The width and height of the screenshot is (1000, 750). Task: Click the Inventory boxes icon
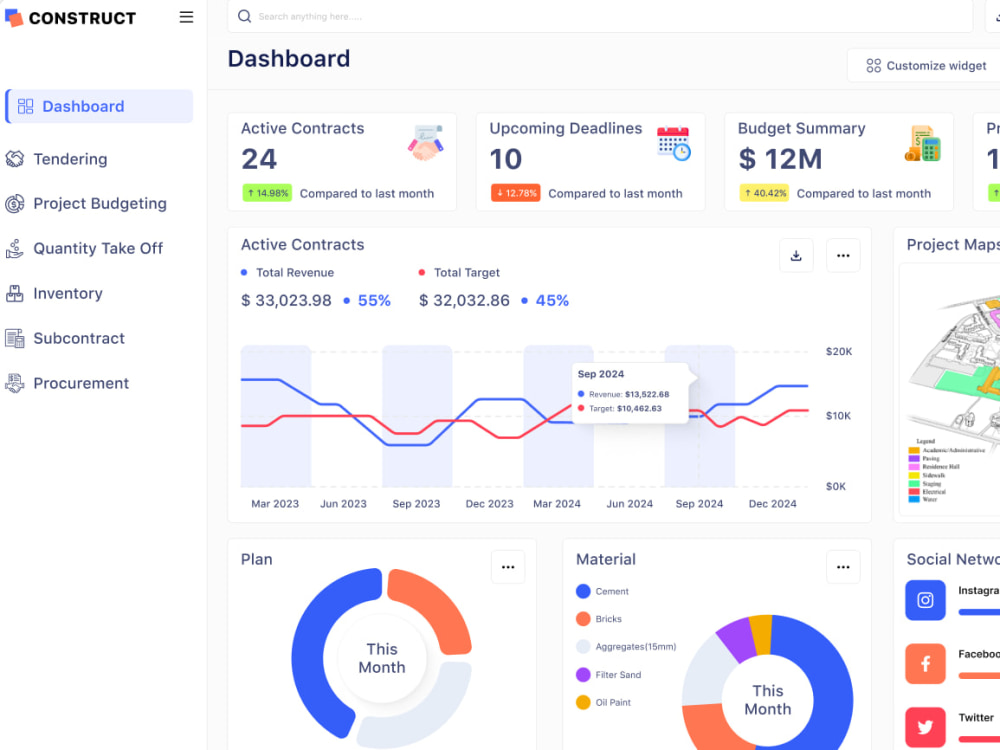pyautogui.click(x=15, y=293)
